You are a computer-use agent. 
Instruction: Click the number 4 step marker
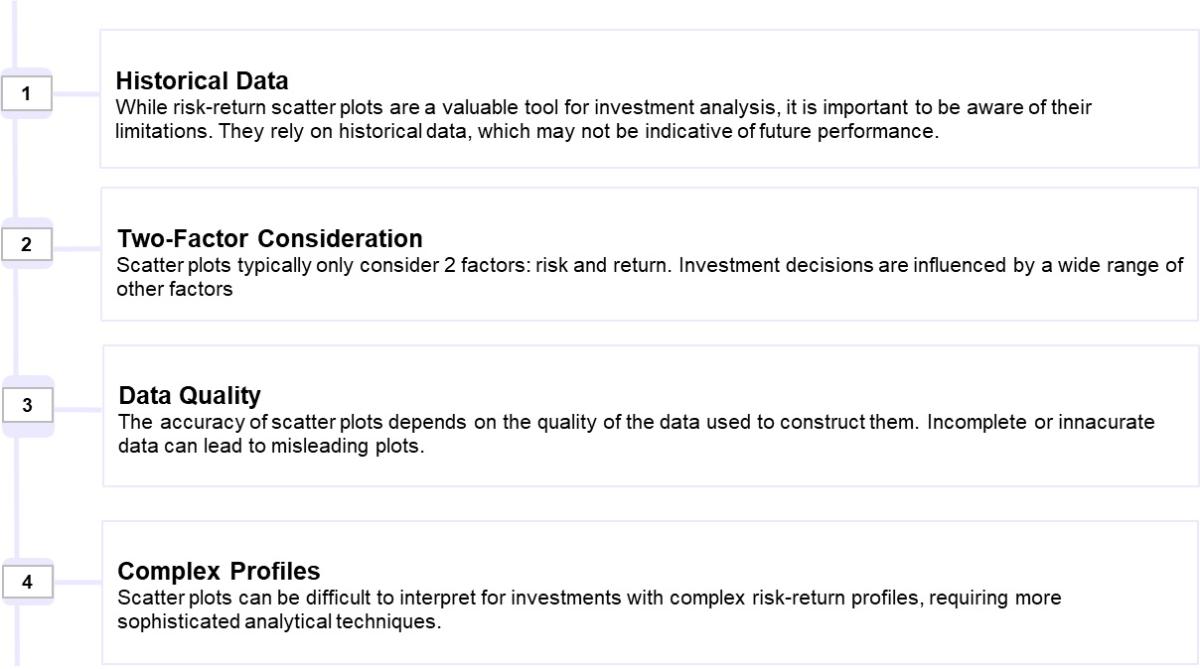(x=27, y=583)
